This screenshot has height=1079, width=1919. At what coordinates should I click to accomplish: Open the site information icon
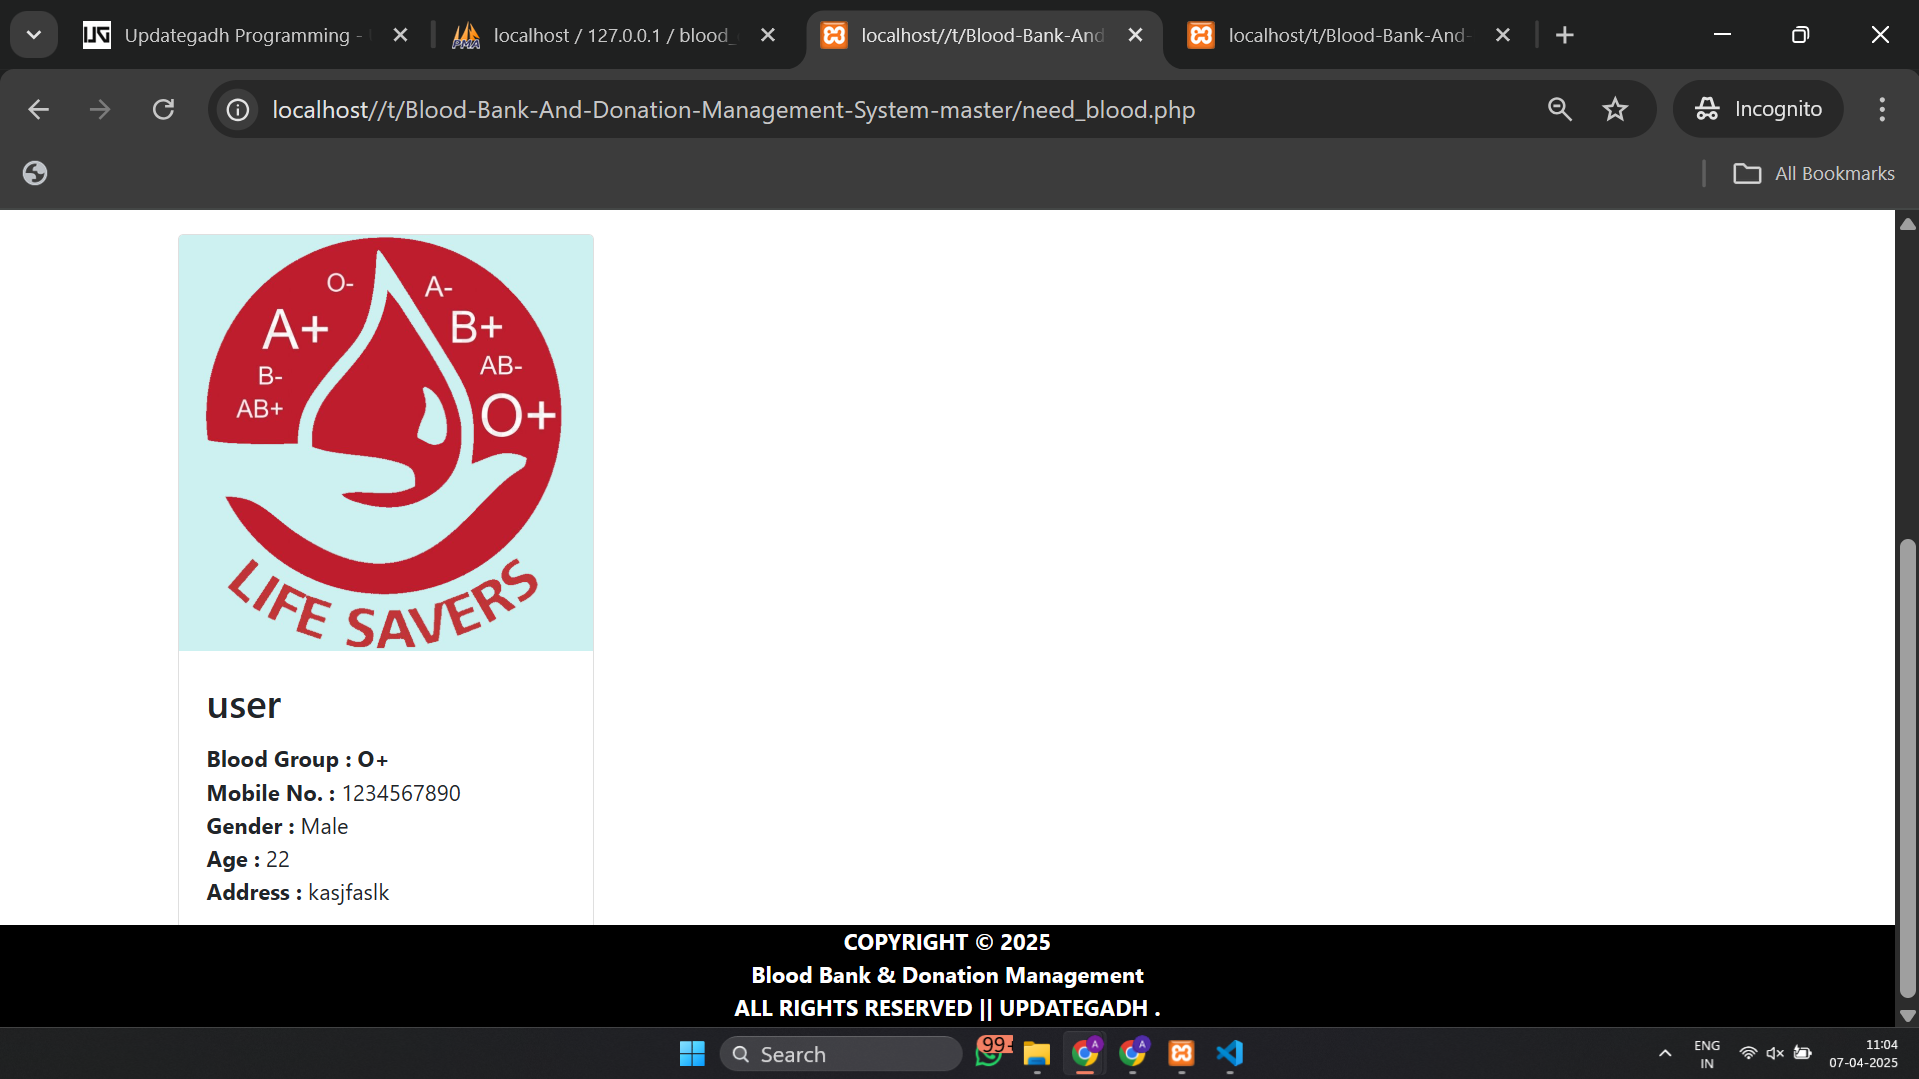(238, 109)
